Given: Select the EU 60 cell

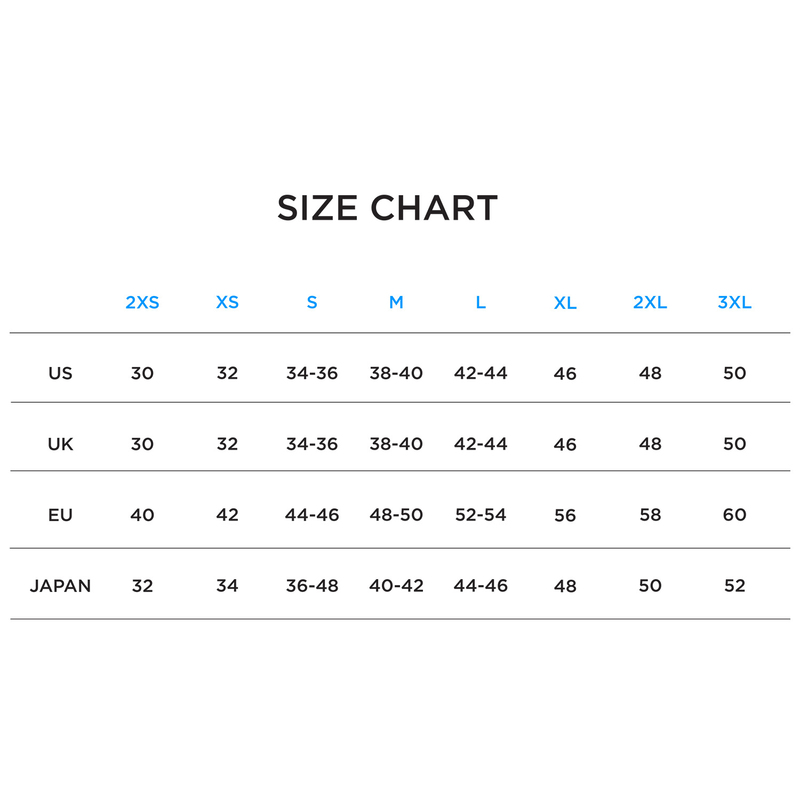Looking at the screenshot, I should tap(734, 515).
